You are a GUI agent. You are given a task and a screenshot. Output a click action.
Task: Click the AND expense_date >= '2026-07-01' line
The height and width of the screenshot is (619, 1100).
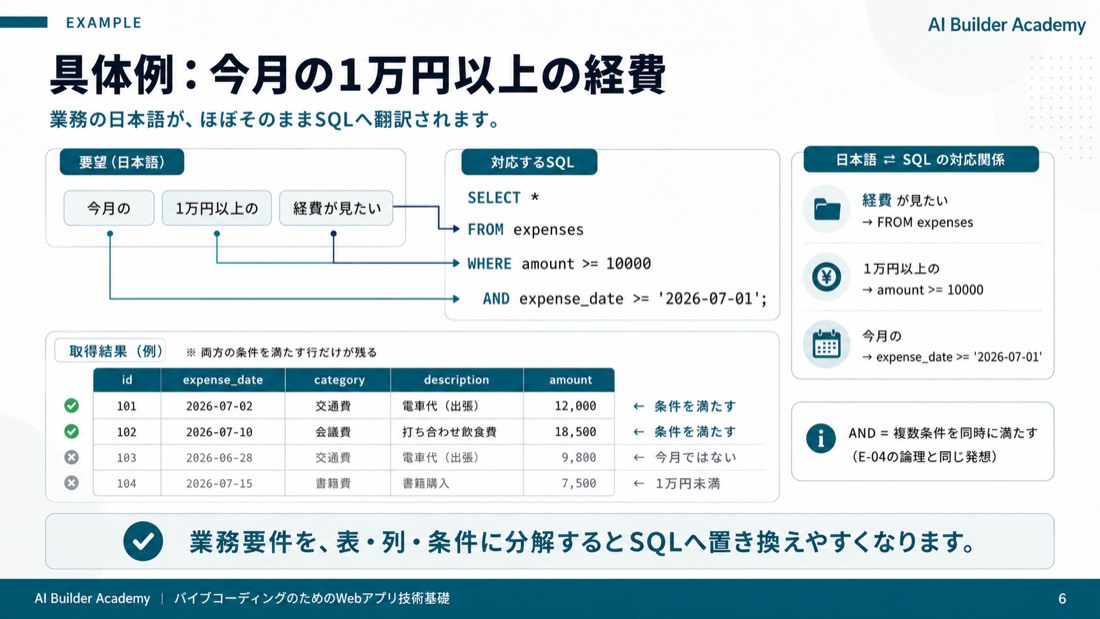[624, 299]
